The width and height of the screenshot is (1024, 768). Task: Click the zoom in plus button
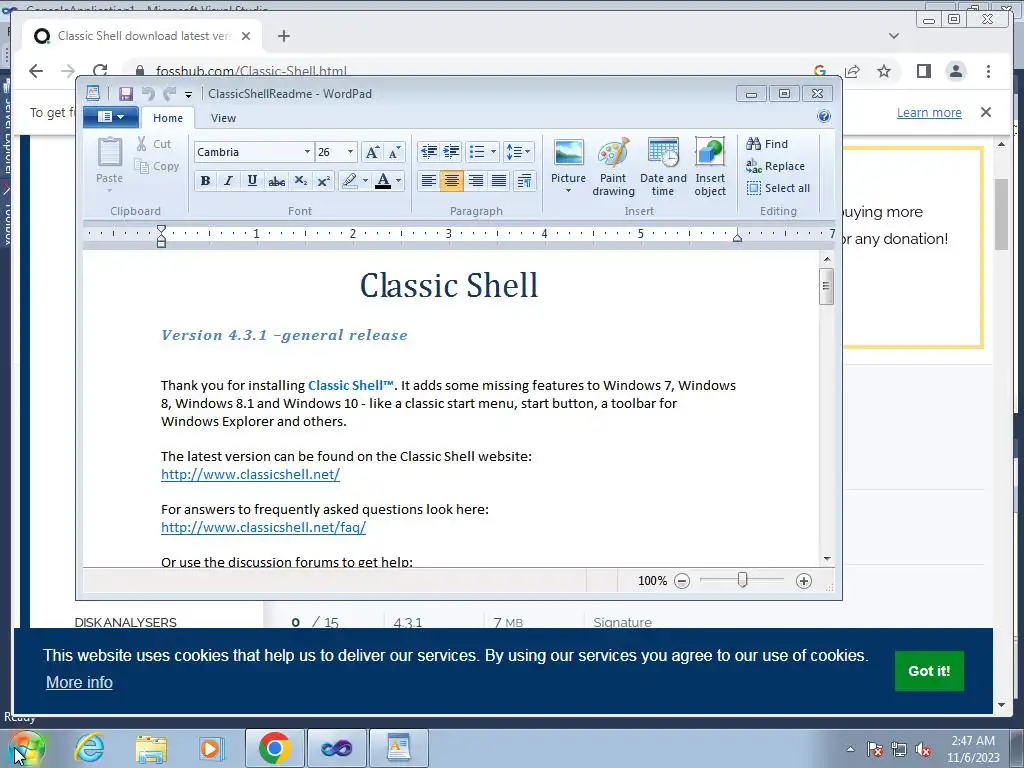coord(804,581)
